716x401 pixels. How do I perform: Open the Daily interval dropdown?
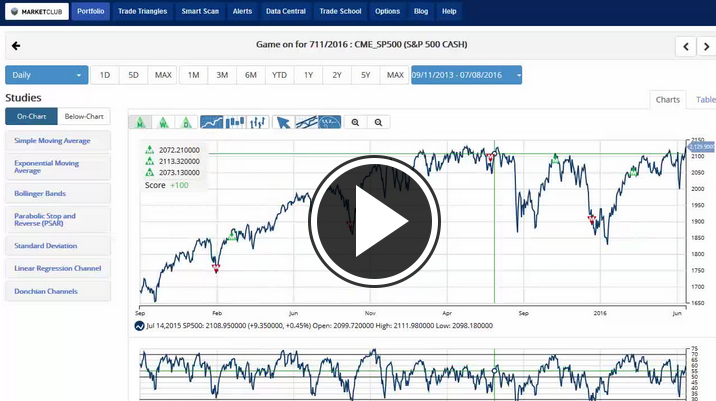coord(47,75)
